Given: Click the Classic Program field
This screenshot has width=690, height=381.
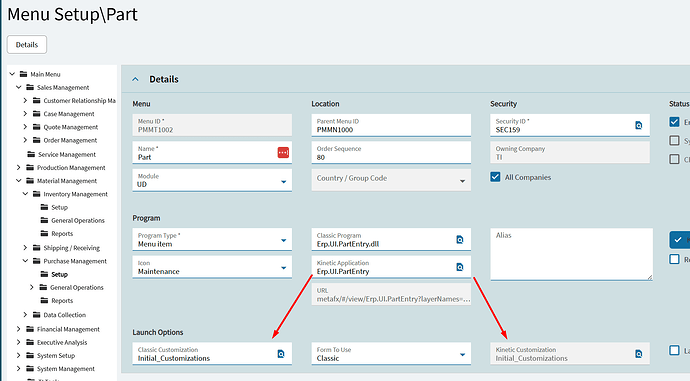Looking at the screenshot, I should pos(391,240).
